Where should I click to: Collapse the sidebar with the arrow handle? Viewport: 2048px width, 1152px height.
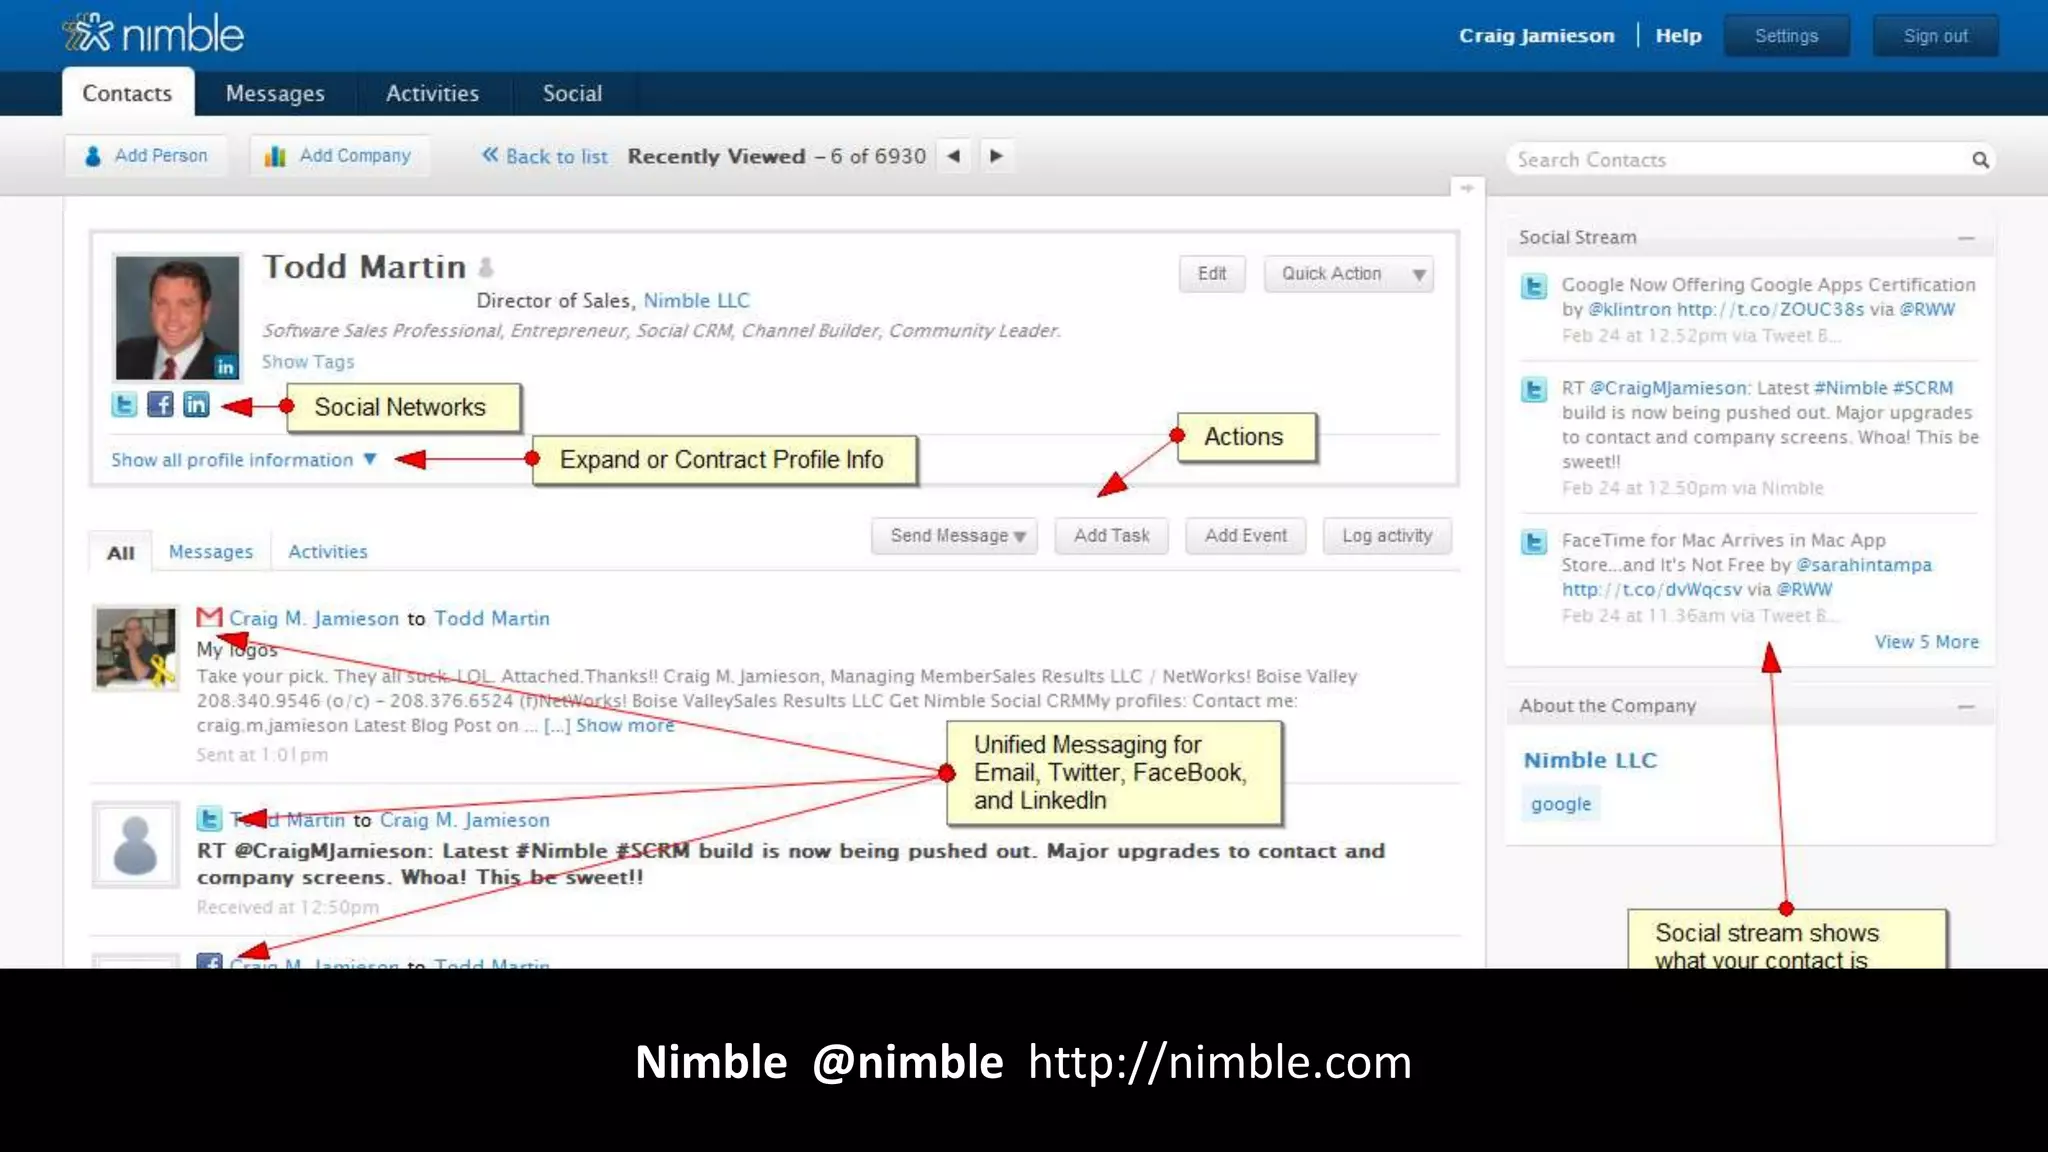click(x=1467, y=188)
